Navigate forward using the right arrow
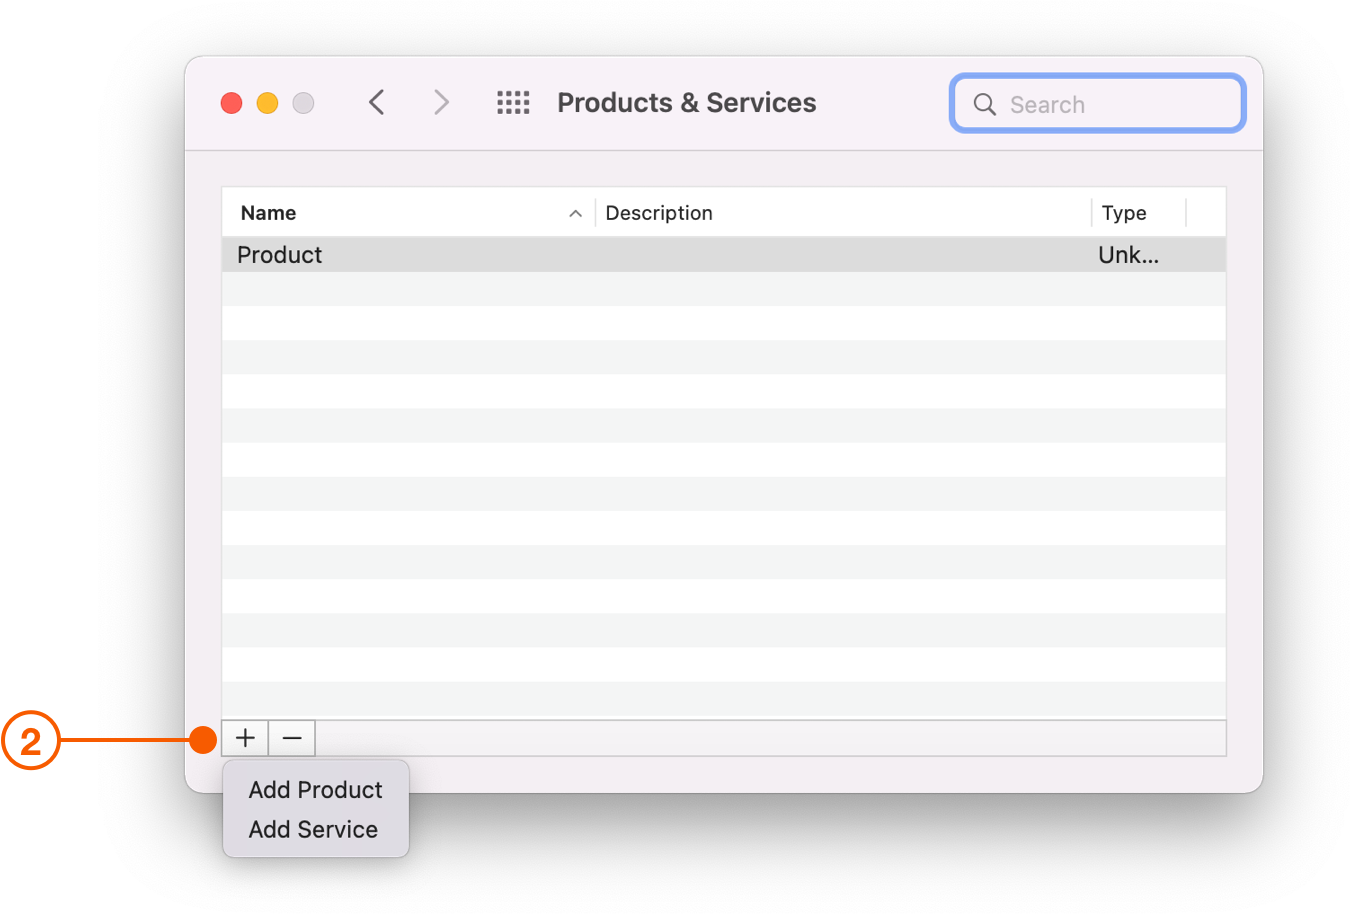 441,102
